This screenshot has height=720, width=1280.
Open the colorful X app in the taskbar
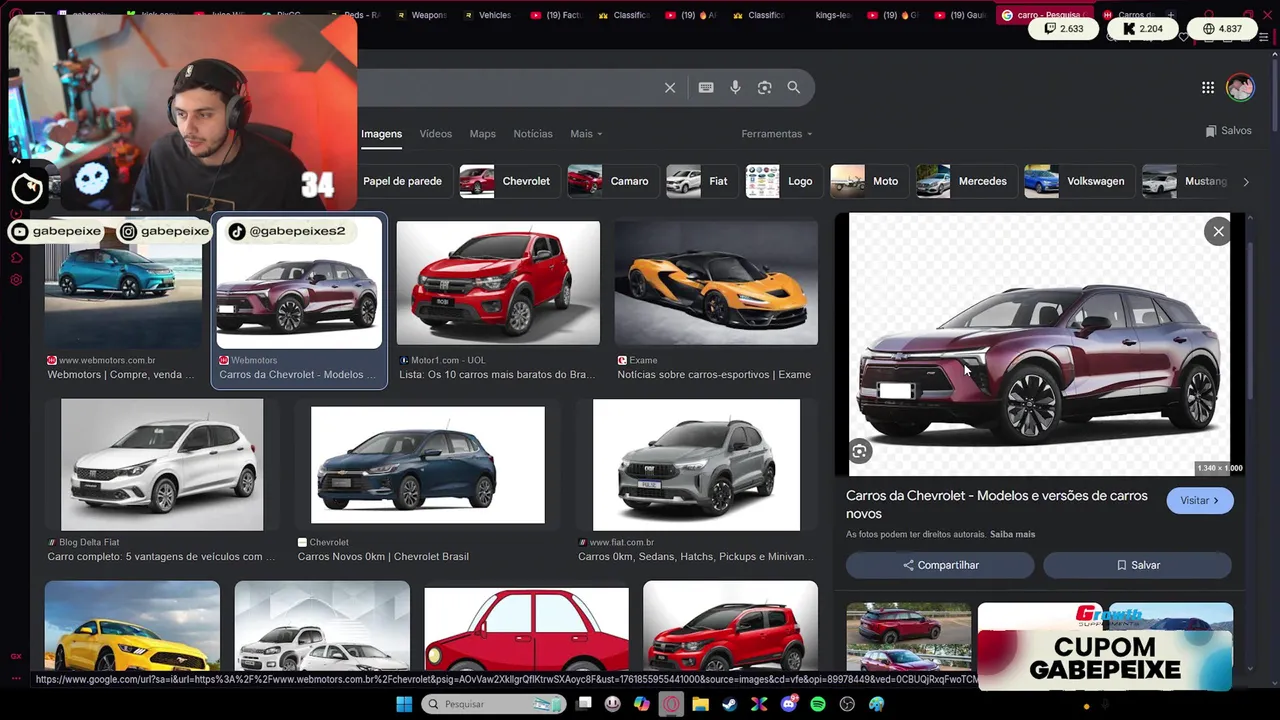tap(759, 704)
